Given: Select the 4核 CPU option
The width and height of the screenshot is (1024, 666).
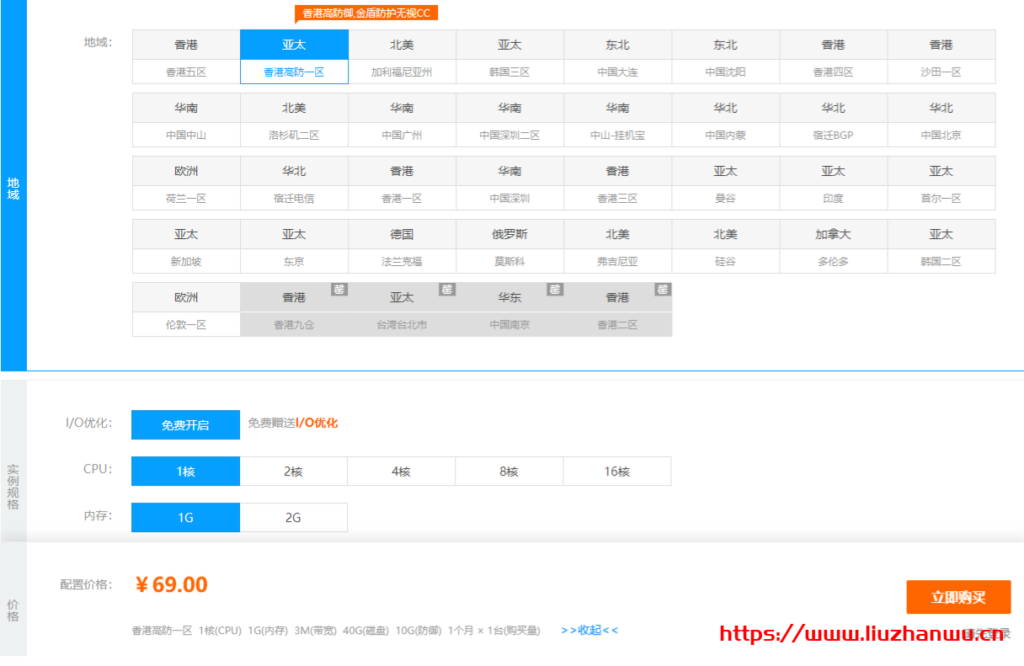Looking at the screenshot, I should 401,471.
